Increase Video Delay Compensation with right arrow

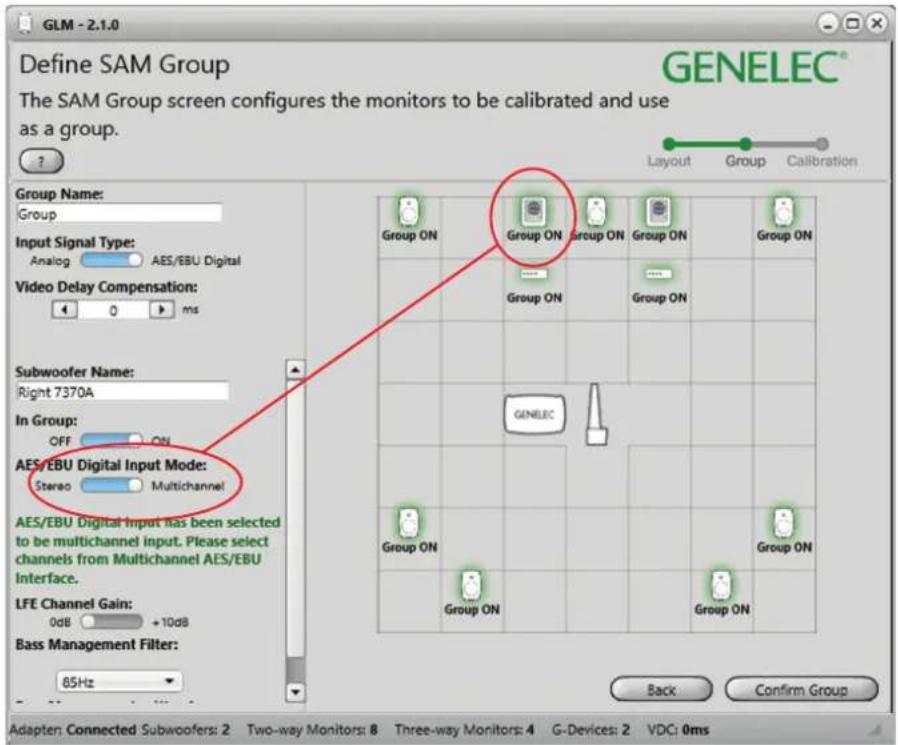click(162, 310)
